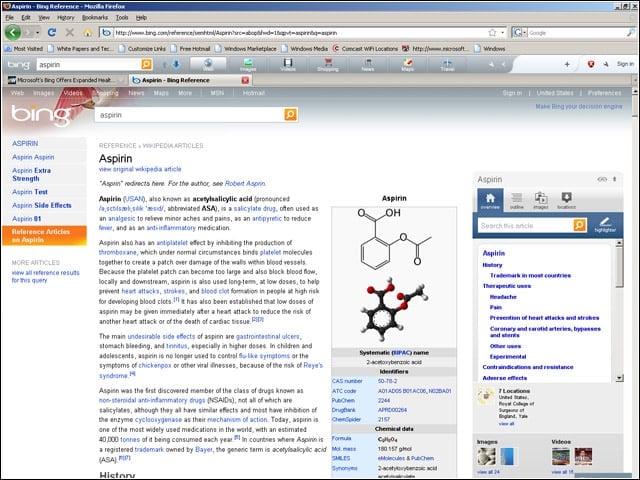This screenshot has width=640, height=480.
Task: Click 'Aspirin Side Effects' in left sidebar
Action: 42,205
